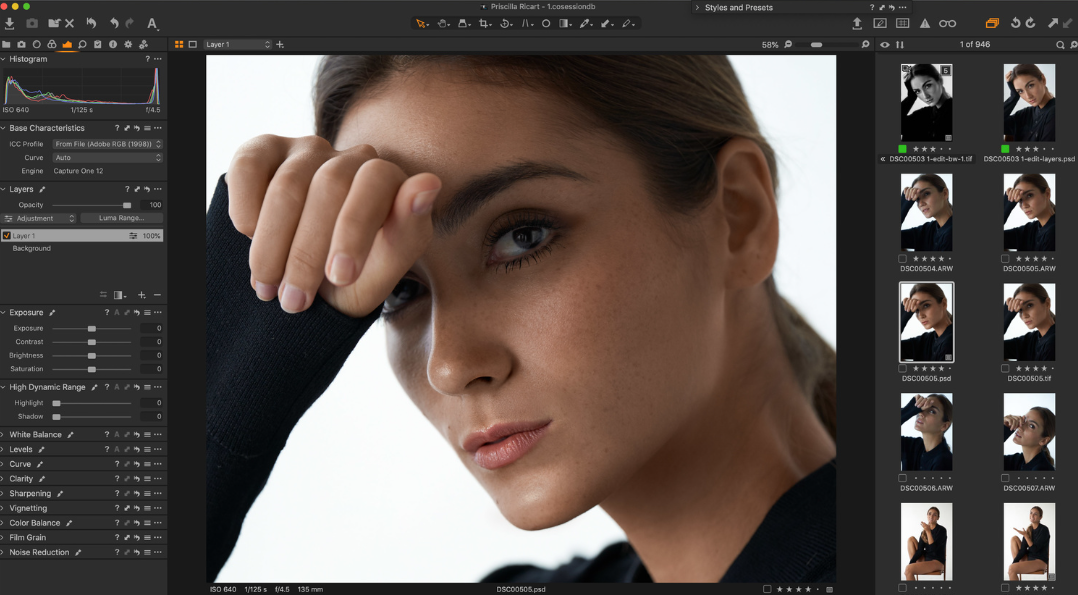This screenshot has height=595, width=1078.
Task: Switch to the Color tool tab
Action: [51, 44]
